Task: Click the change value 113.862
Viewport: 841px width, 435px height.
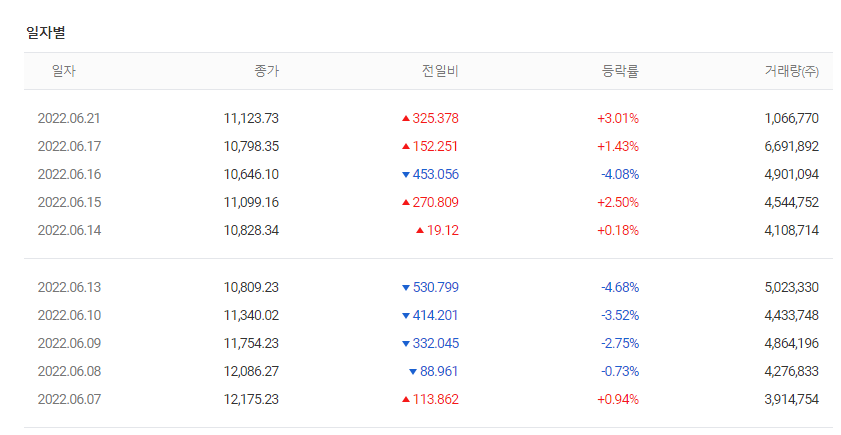Action: tap(436, 399)
